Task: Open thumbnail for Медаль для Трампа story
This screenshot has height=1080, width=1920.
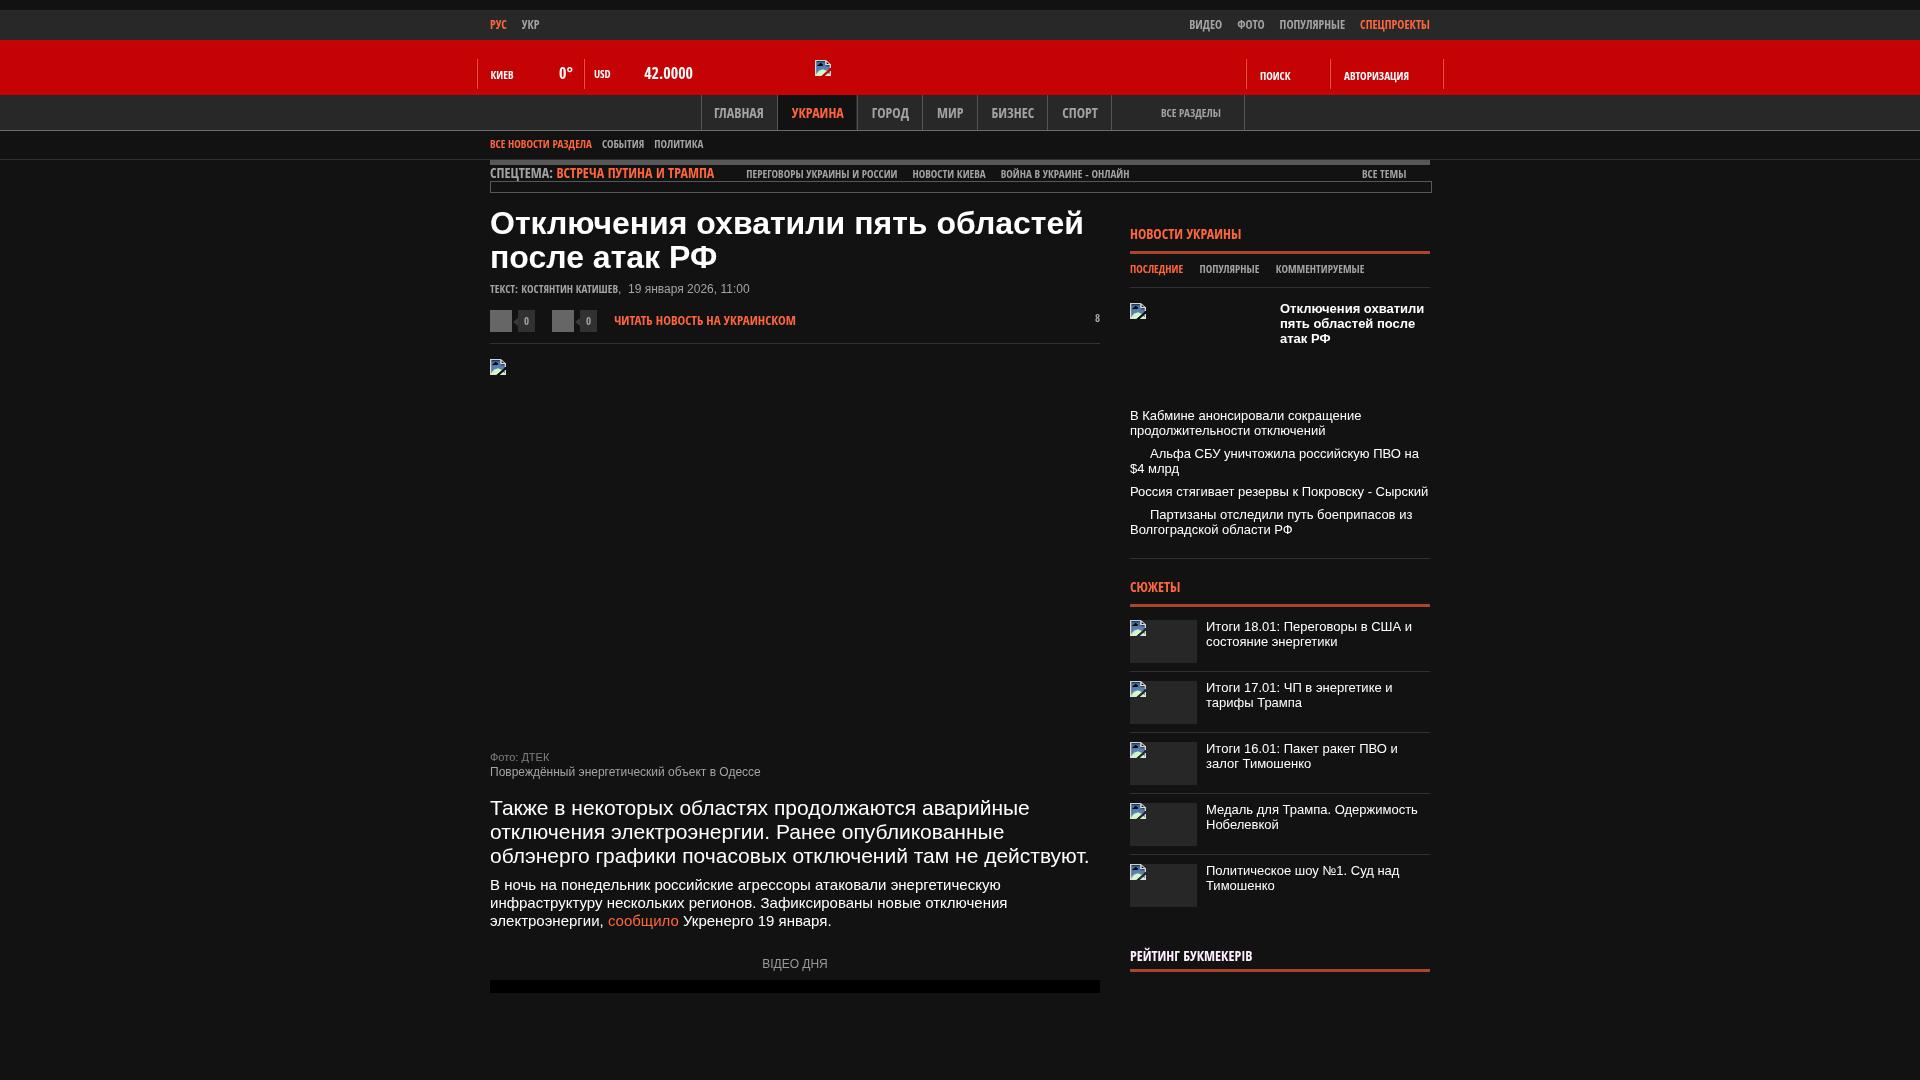Action: 1163,824
